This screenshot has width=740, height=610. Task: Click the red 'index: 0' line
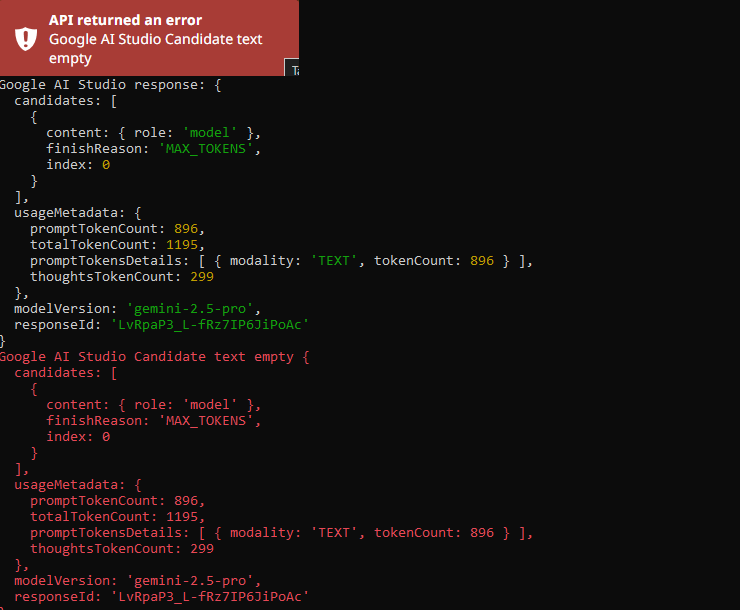point(78,437)
